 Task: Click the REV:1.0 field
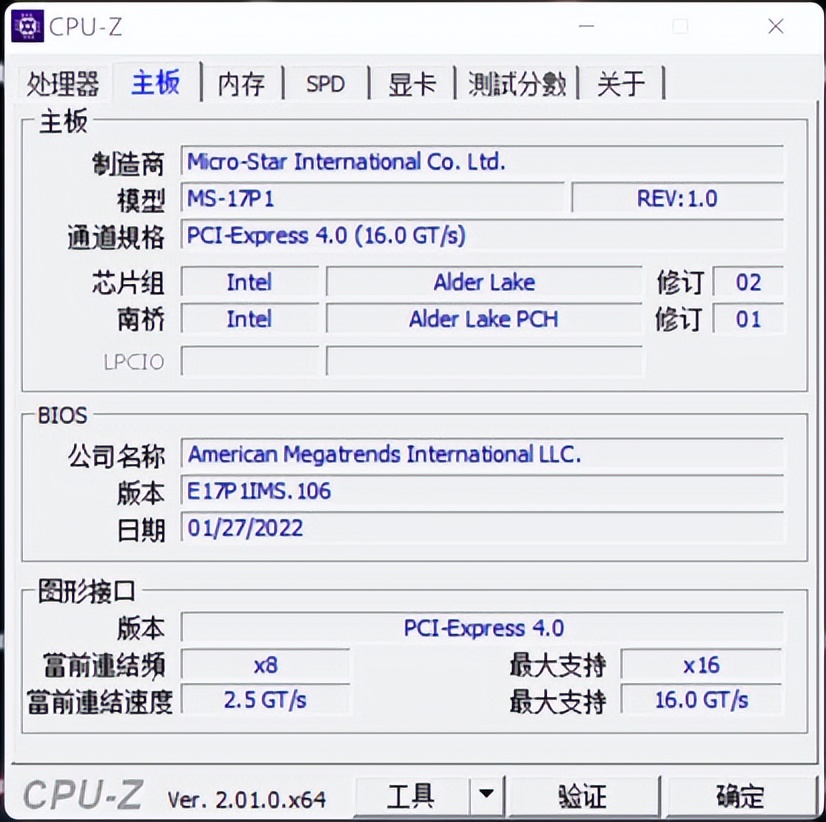(x=677, y=199)
